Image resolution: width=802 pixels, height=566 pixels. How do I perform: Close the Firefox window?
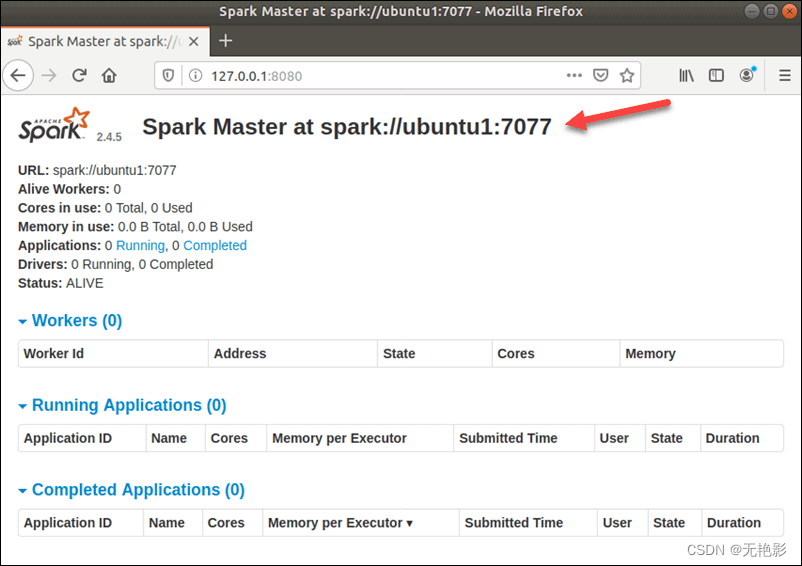coord(789,11)
